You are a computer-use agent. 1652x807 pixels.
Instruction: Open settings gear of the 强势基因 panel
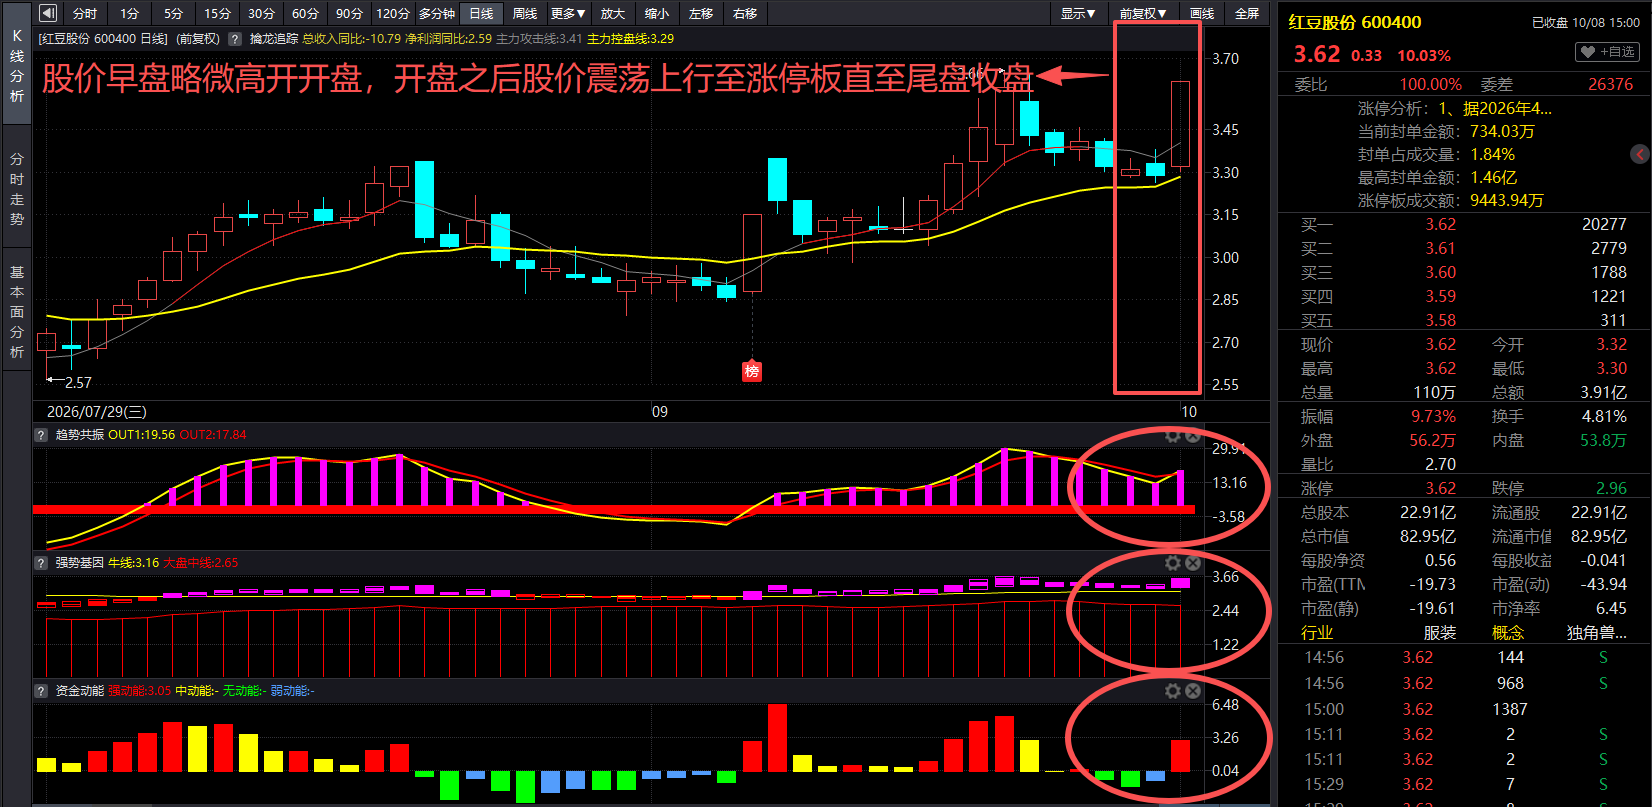pyautogui.click(x=1173, y=563)
